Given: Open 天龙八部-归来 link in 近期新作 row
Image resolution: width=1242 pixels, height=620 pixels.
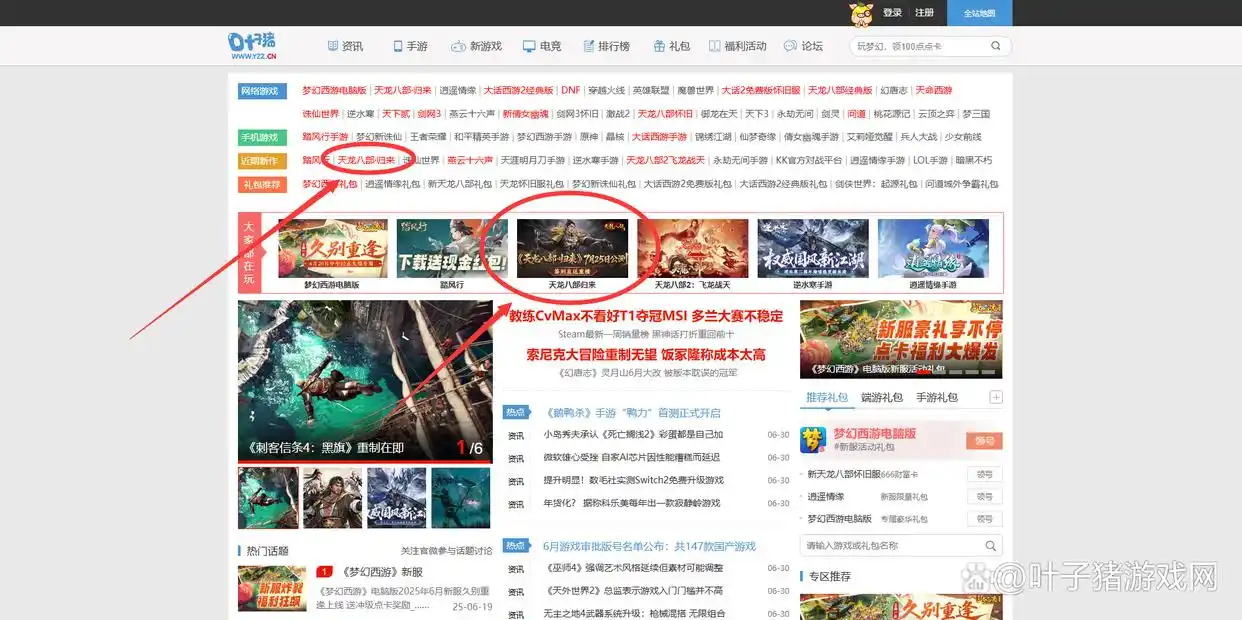Looking at the screenshot, I should pos(365,160).
